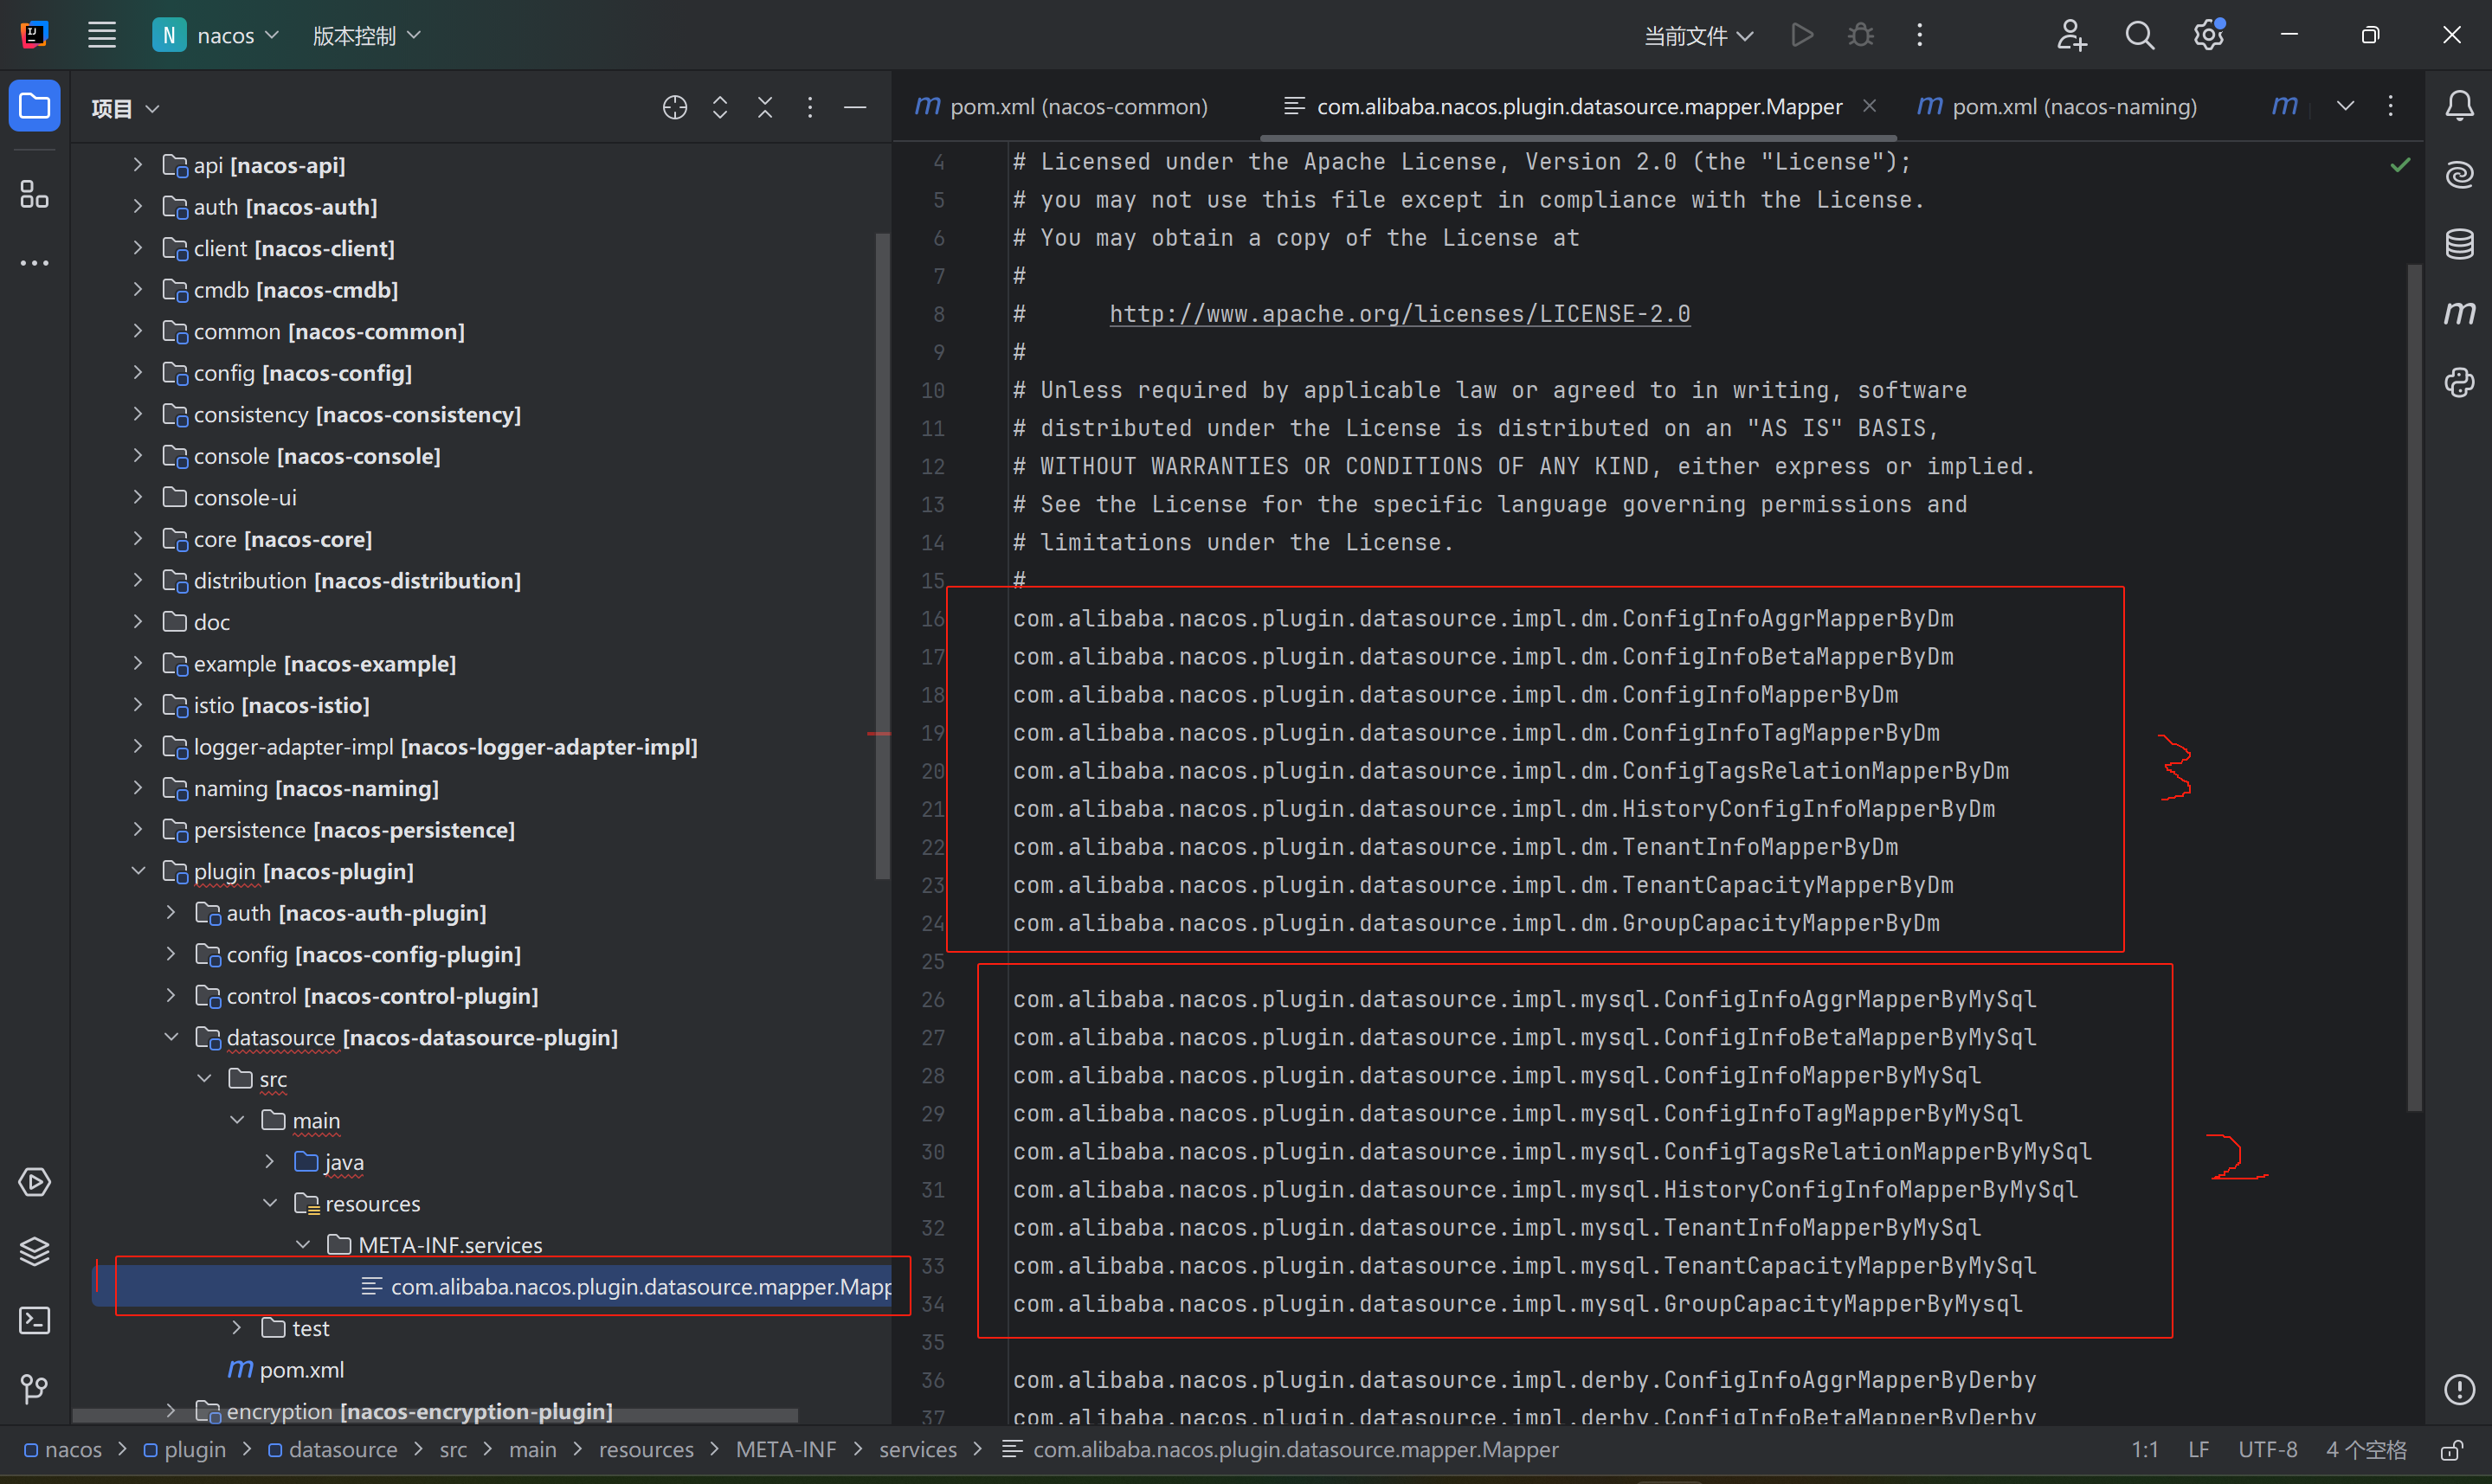Hide the project tool window panel
The width and height of the screenshot is (2492, 1484).
[x=855, y=108]
